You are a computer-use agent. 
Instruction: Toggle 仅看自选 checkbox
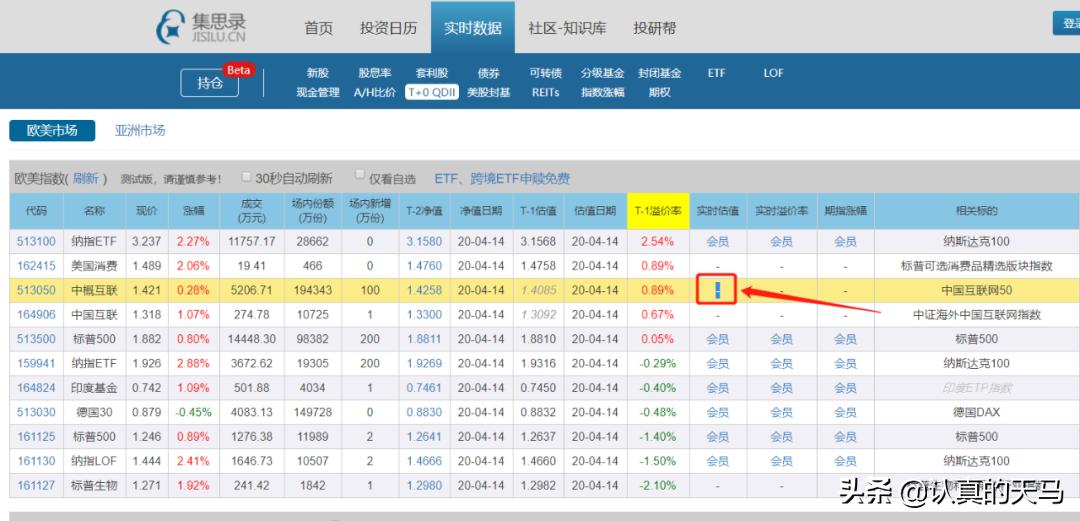pyautogui.click(x=360, y=175)
